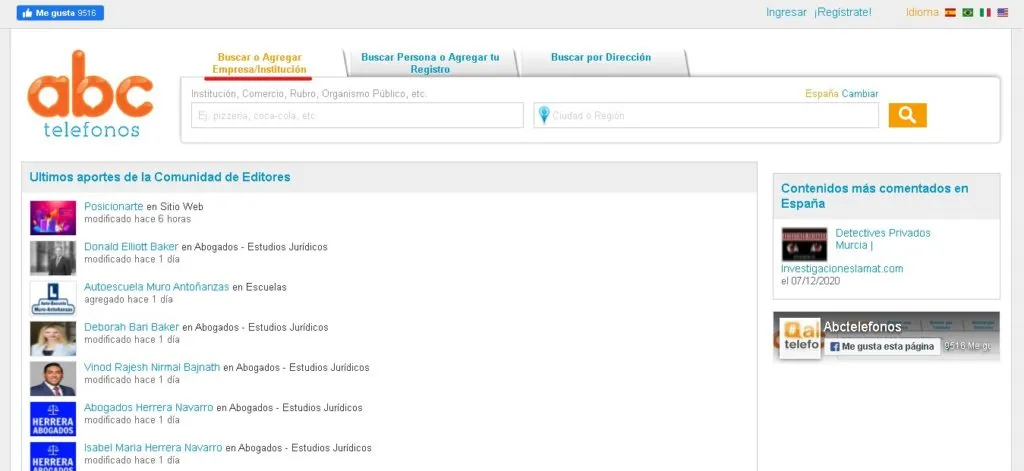
Task: Open the Buscar por Dirección tab
Action: (x=600, y=58)
